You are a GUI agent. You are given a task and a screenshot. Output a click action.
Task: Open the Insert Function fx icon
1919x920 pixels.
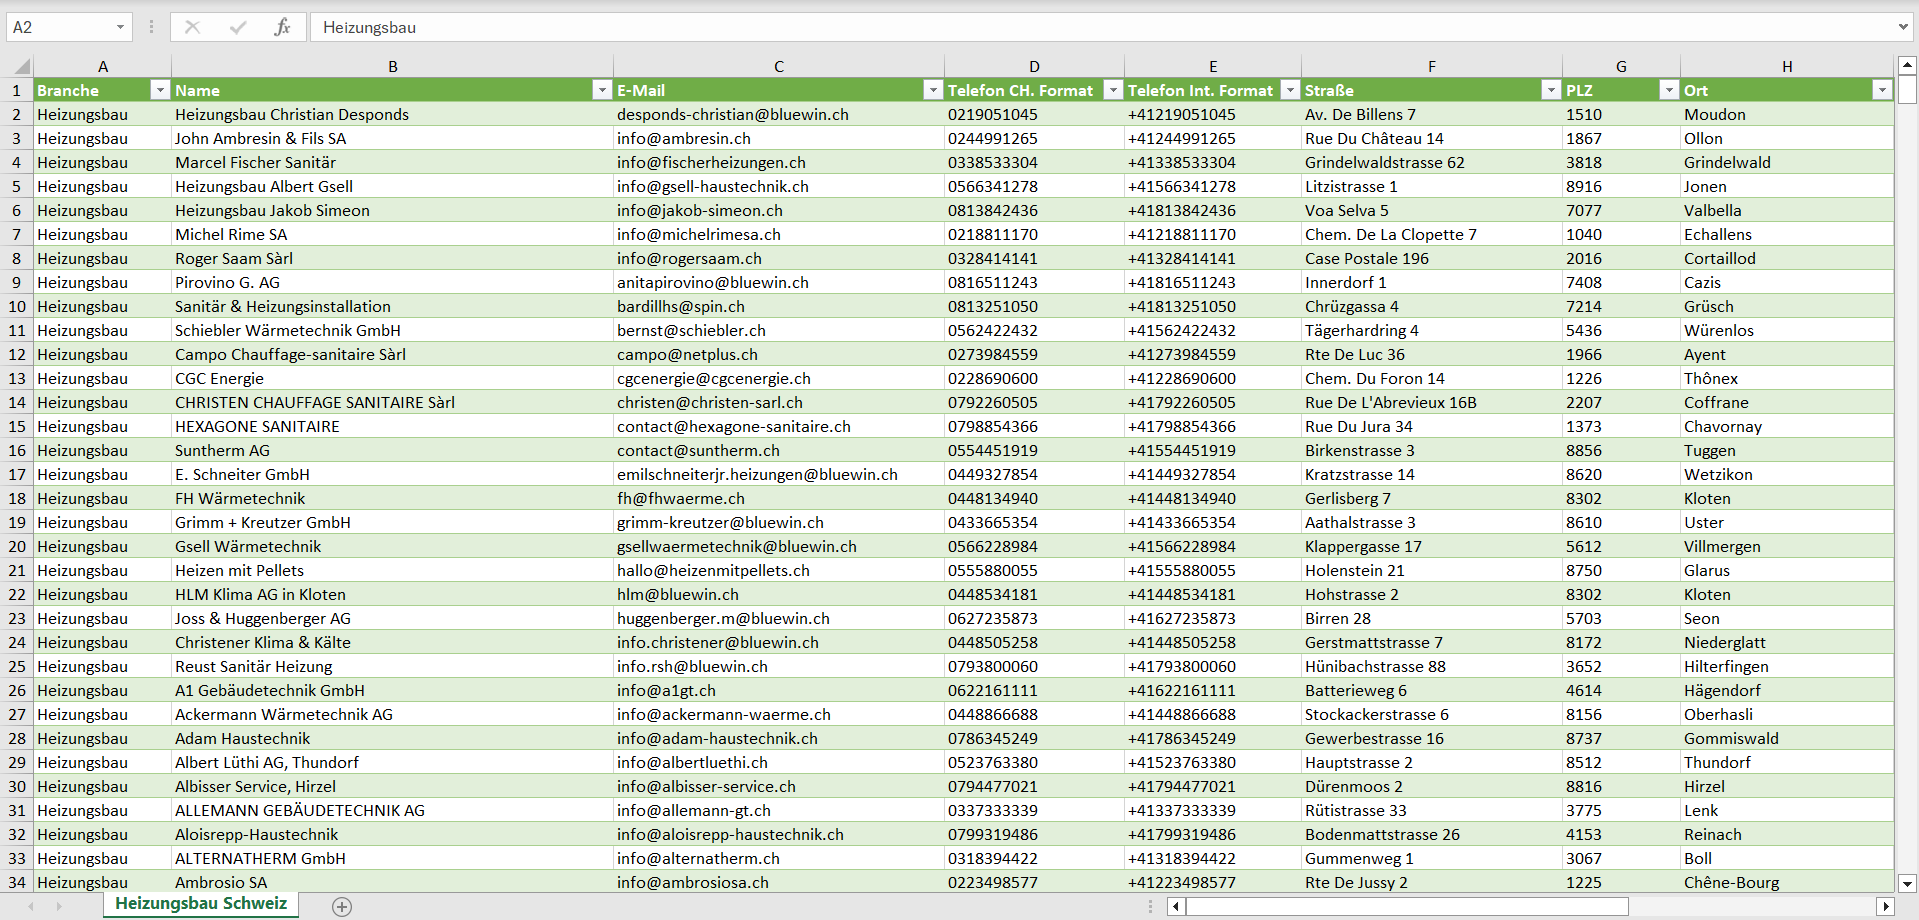point(282,27)
